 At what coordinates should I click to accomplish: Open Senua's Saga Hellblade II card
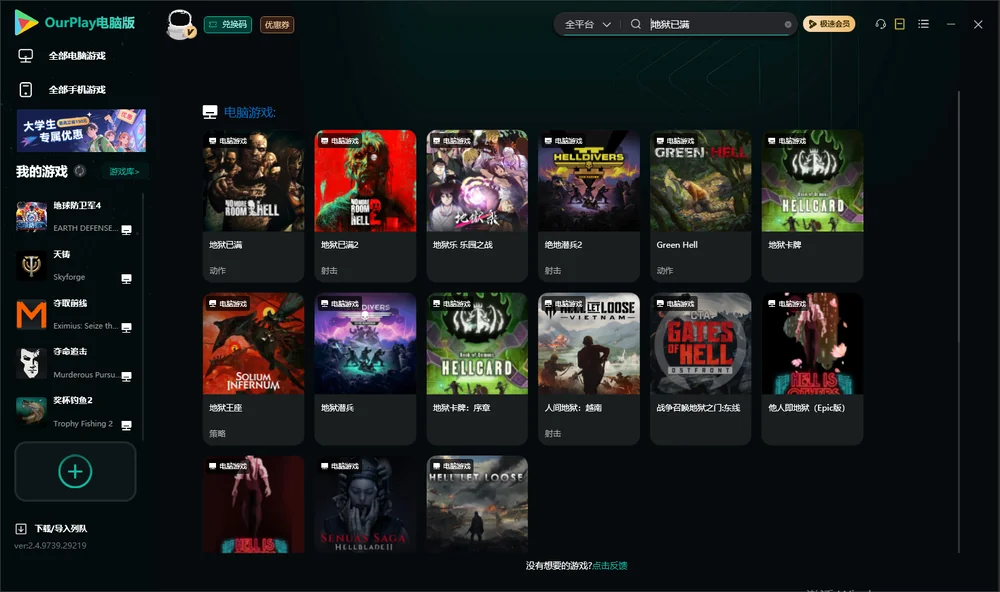[x=365, y=504]
